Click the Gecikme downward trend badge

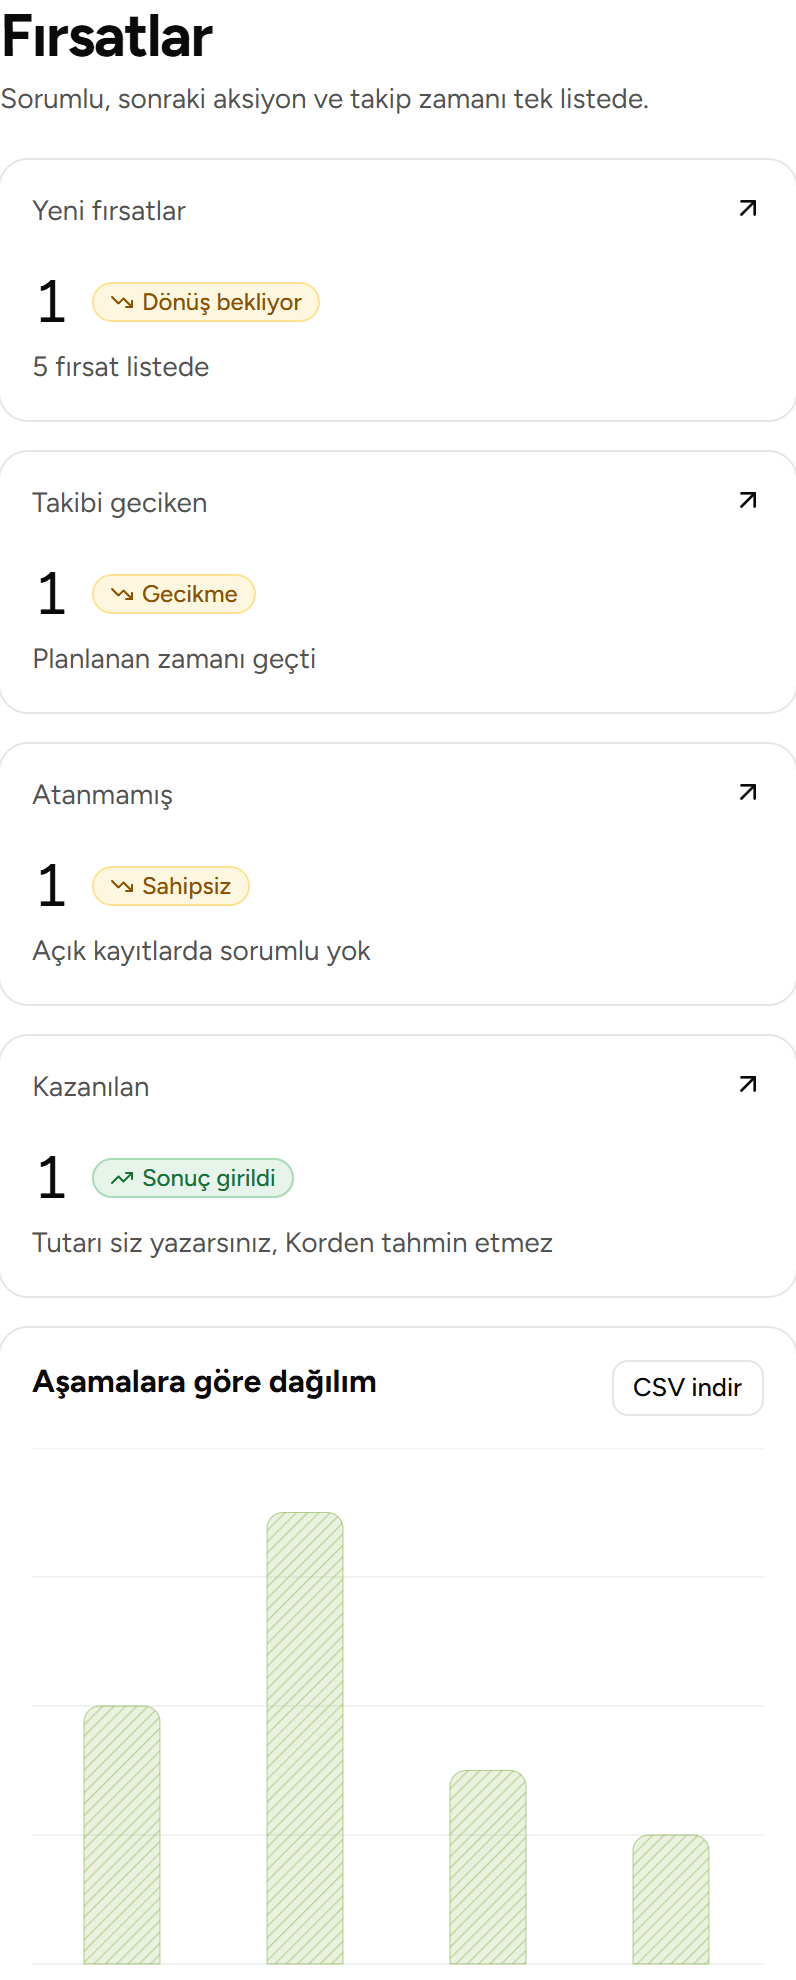[174, 594]
